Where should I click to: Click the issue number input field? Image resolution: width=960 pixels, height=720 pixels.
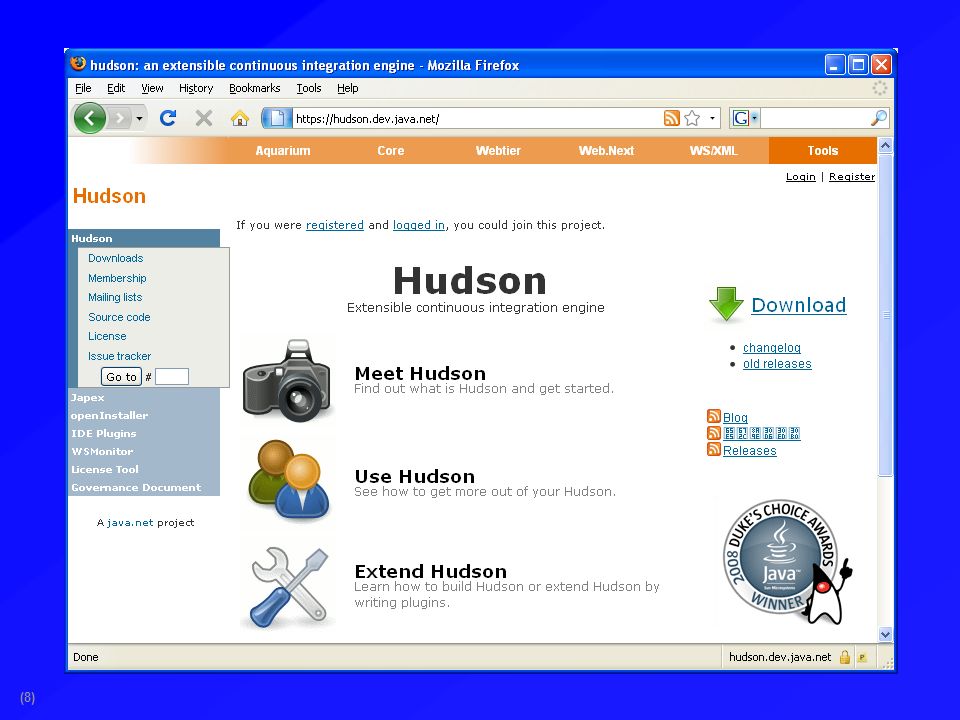(x=171, y=377)
